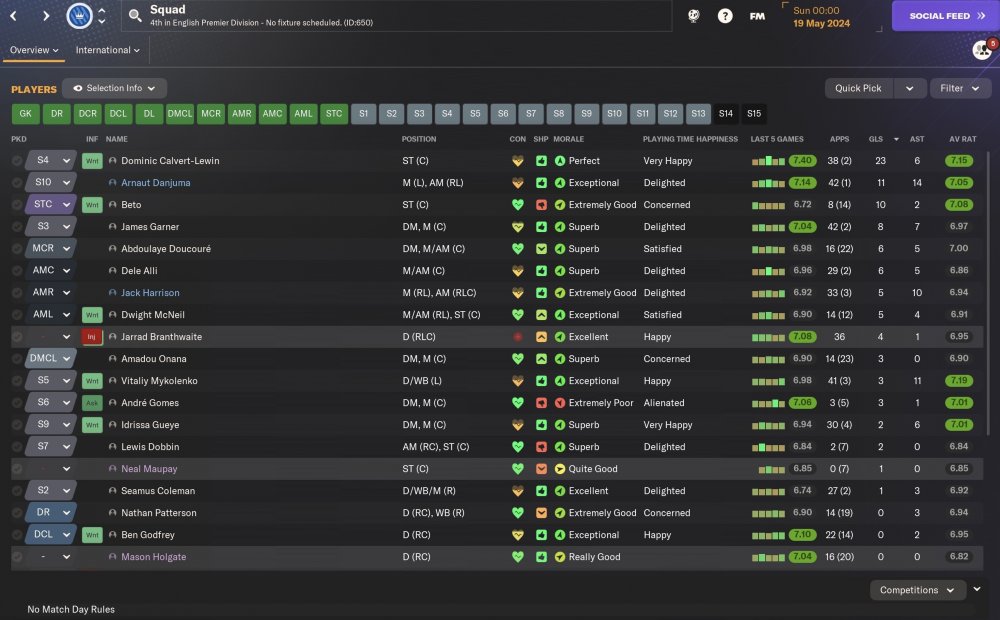
Task: Click morale icon for Mason Holgate
Action: [x=559, y=557]
